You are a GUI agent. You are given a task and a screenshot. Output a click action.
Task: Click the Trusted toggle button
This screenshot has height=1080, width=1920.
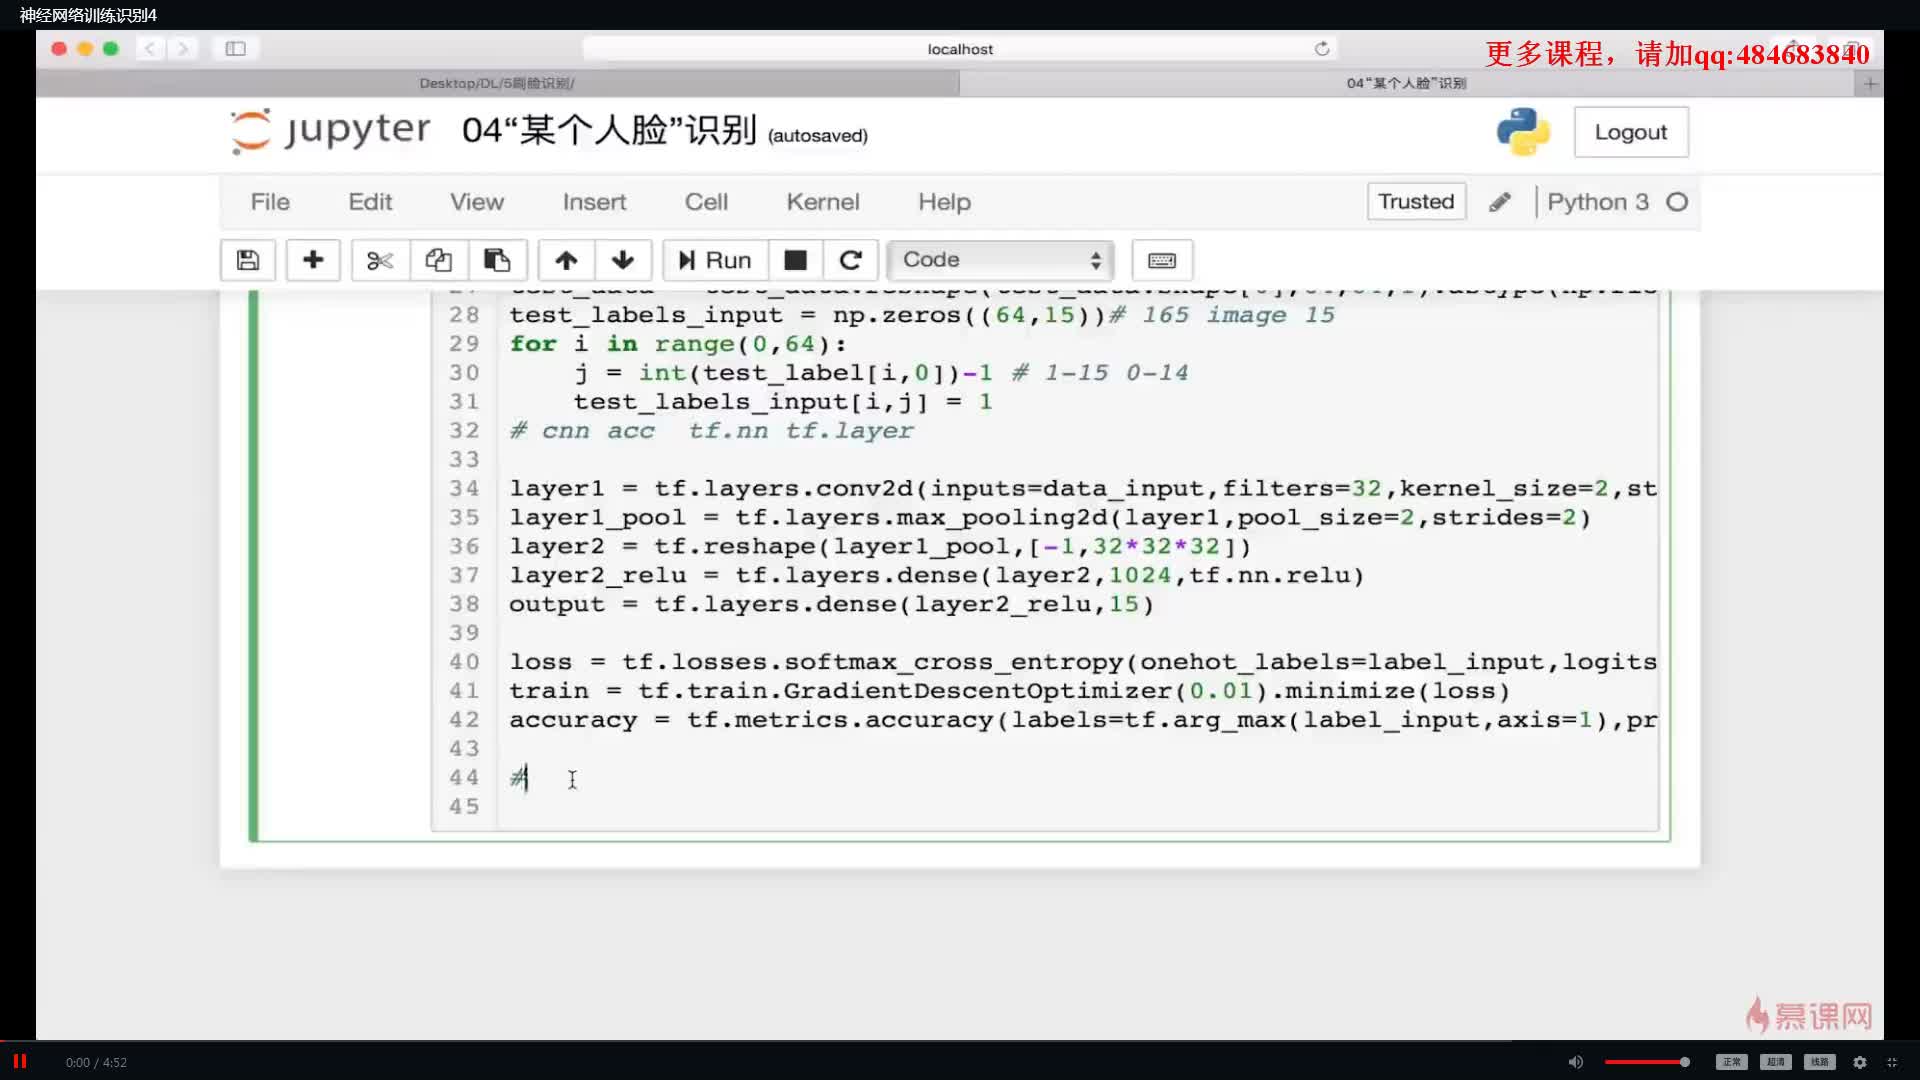pyautogui.click(x=1415, y=202)
